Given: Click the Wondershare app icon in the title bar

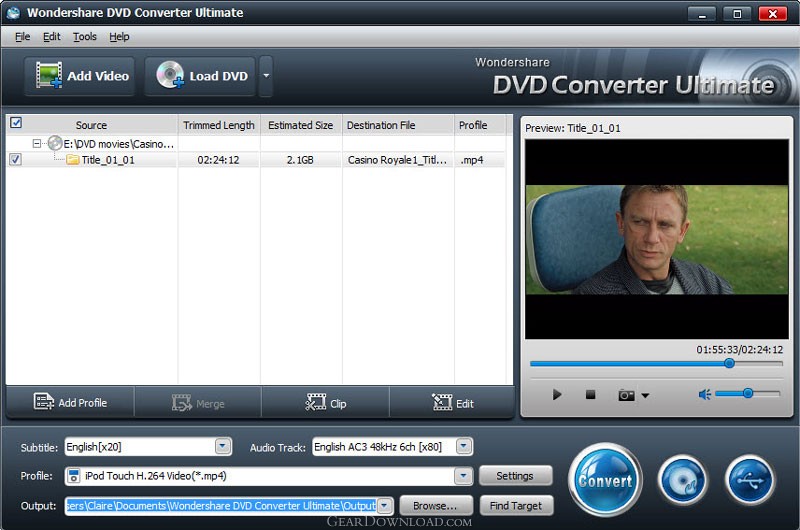Looking at the screenshot, I should point(13,13).
